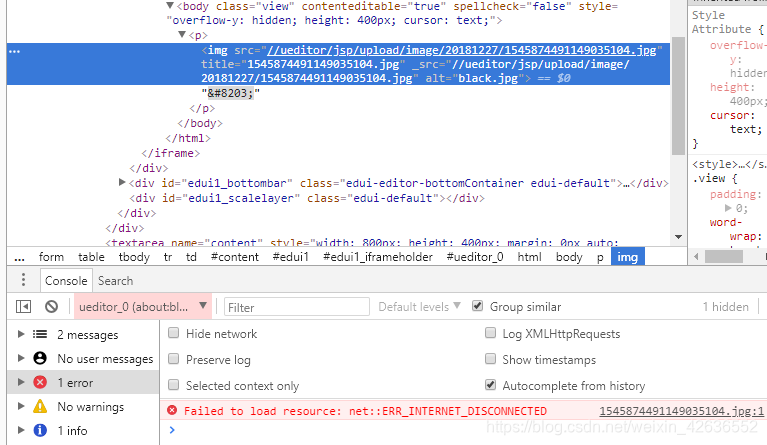The width and height of the screenshot is (767, 445).
Task: Select the #edui1 breadcrumb item
Action: [291, 257]
